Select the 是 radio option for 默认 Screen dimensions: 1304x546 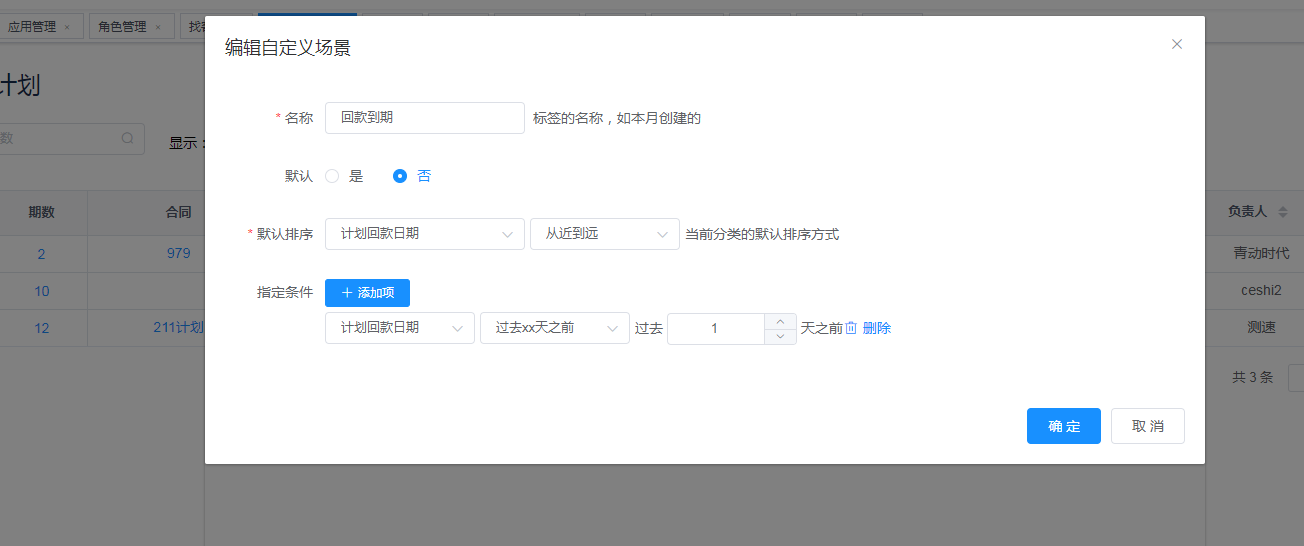333,176
